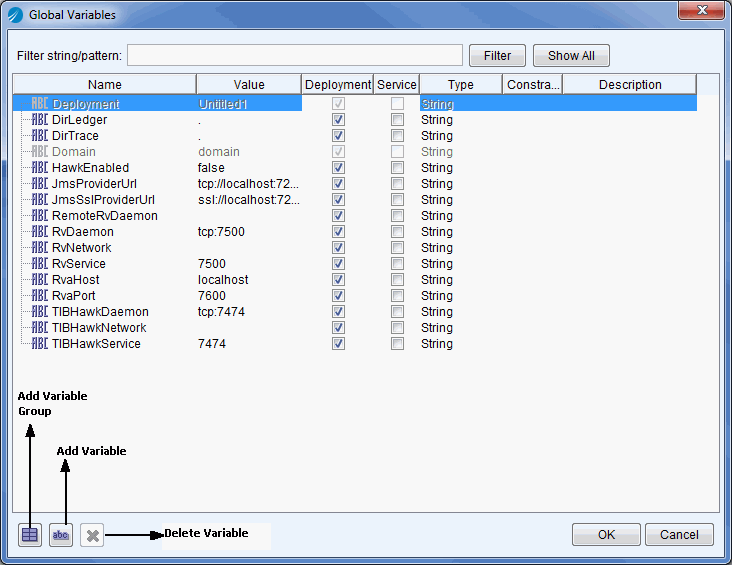The height and width of the screenshot is (565, 732).
Task: Uncheck Deployment checkbox for TIBHawkService
Action: coord(338,344)
